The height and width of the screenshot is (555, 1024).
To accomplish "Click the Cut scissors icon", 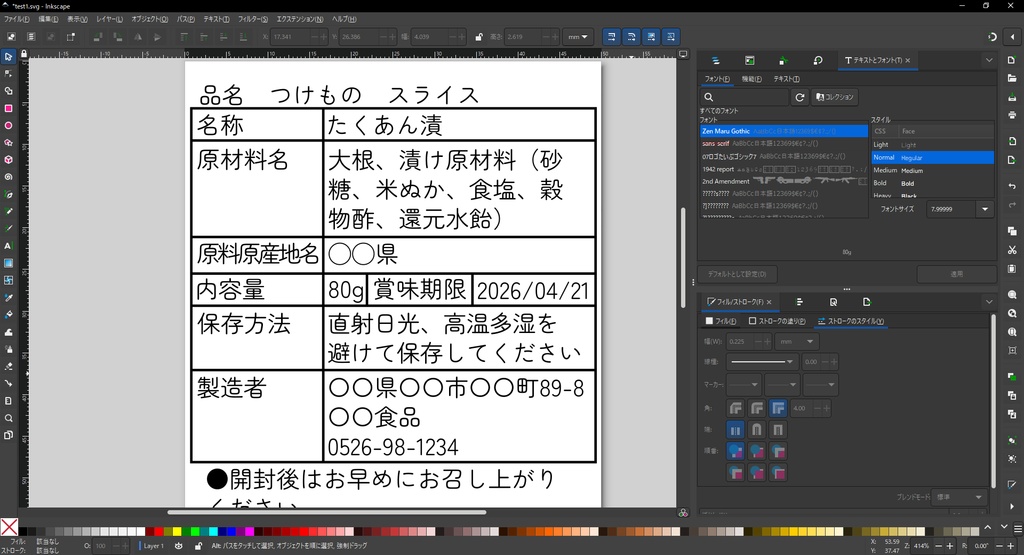I will [1012, 250].
